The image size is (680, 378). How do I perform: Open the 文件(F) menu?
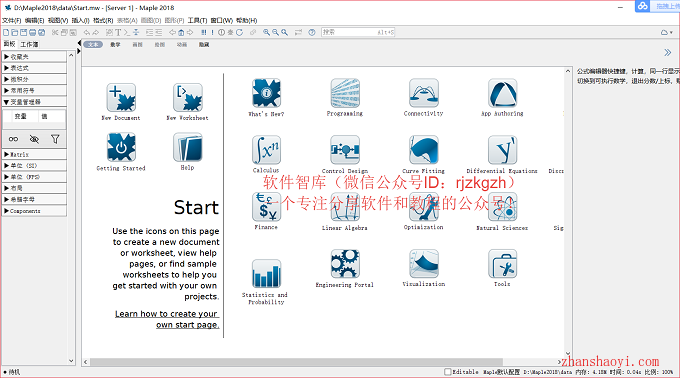point(11,20)
